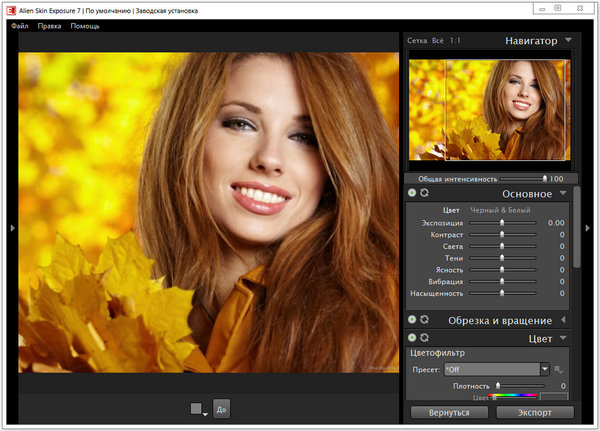600x431 pixels.
Task: Collapse the right panel with edge arrow
Action: [x=589, y=228]
